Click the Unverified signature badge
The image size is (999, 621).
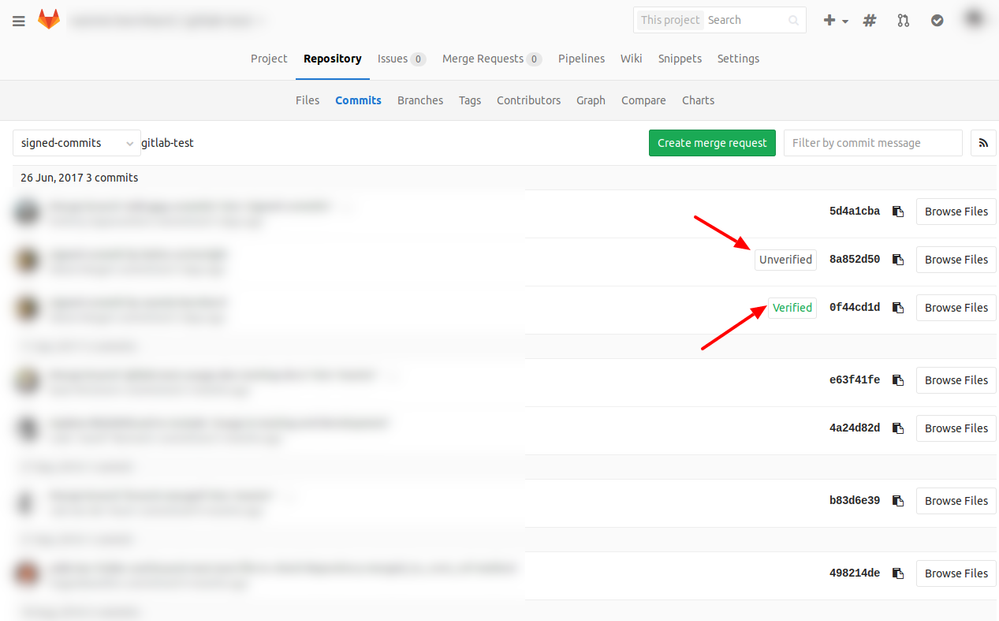[x=785, y=260]
